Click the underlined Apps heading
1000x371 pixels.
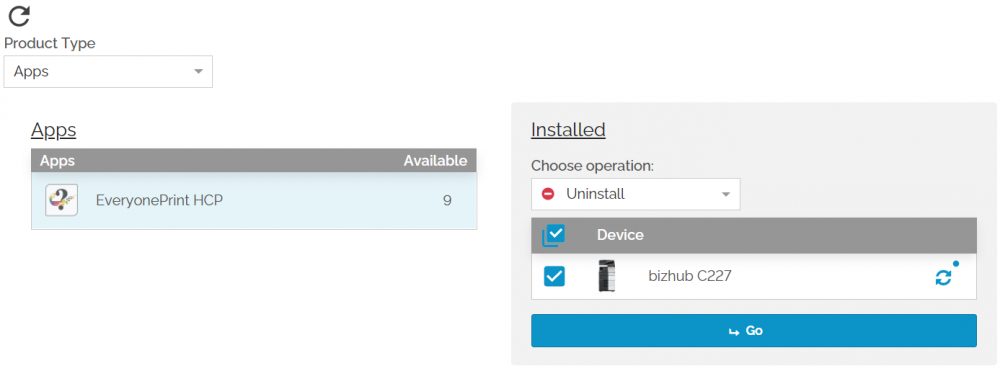pyautogui.click(x=54, y=130)
